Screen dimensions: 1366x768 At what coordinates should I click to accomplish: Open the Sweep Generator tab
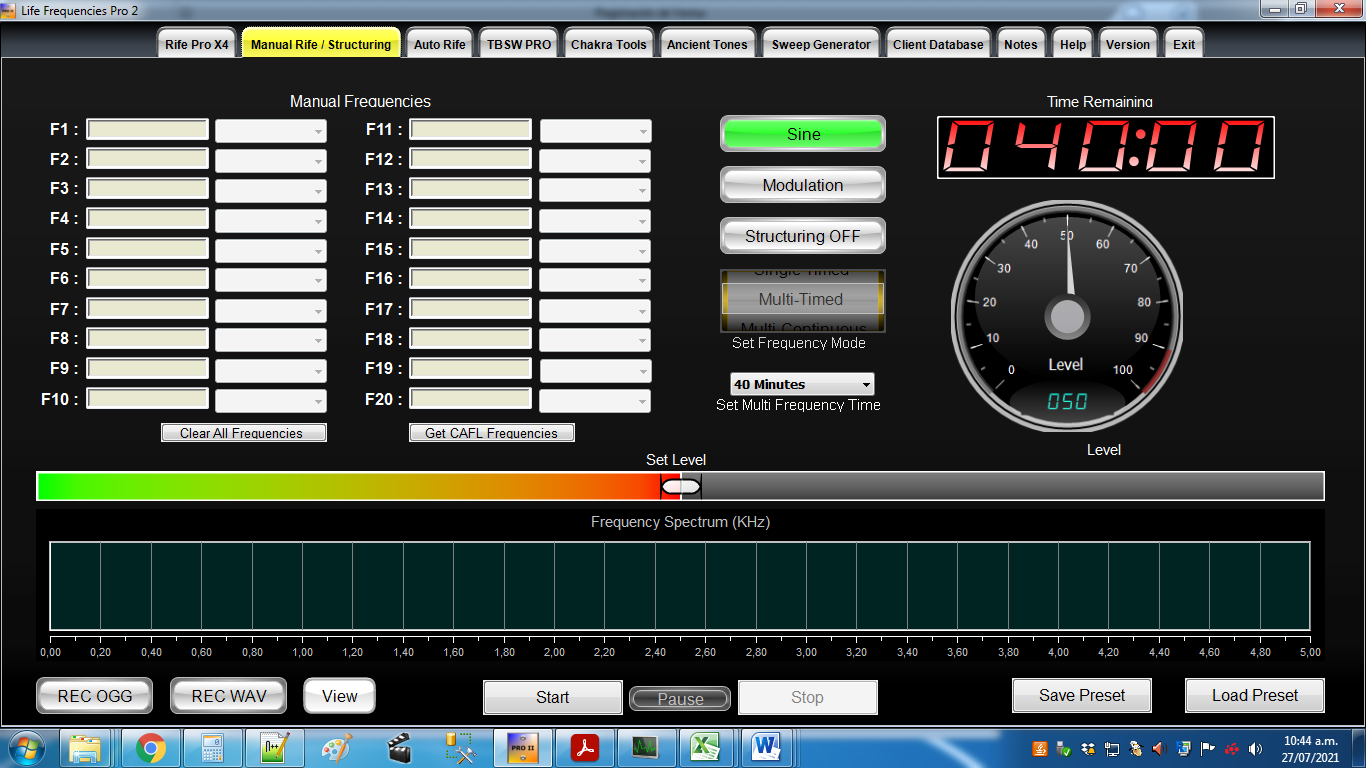coord(821,44)
